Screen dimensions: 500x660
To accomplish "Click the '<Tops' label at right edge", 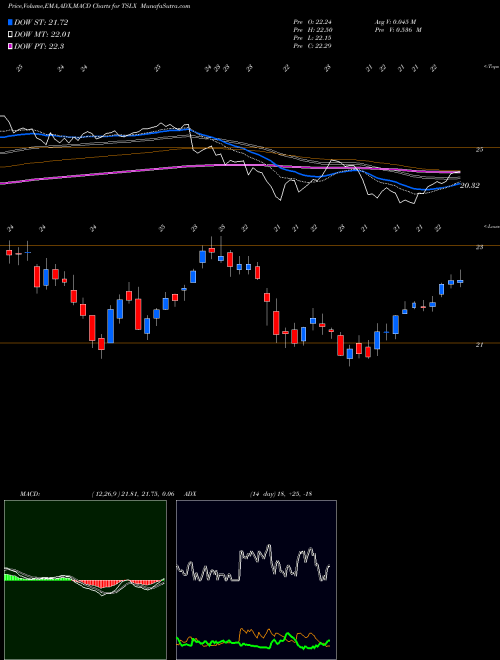I will point(491,67).
